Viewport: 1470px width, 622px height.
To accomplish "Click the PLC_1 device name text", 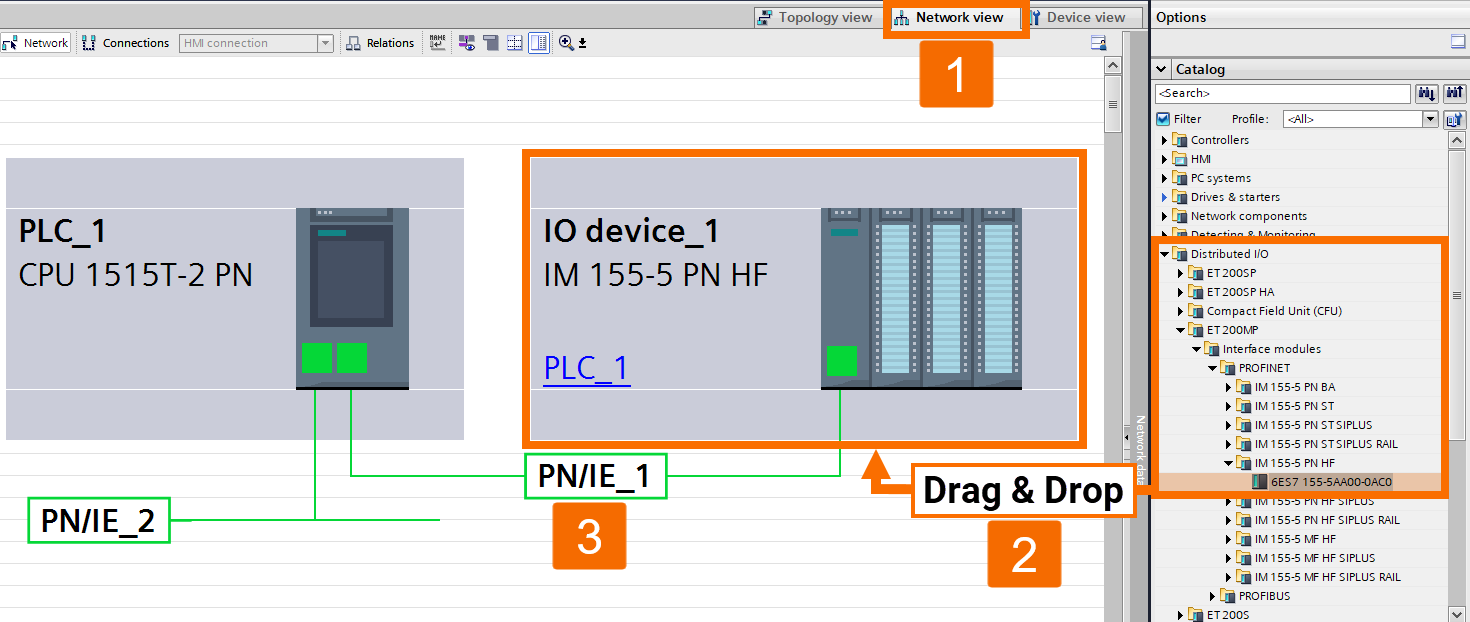I will point(63,232).
